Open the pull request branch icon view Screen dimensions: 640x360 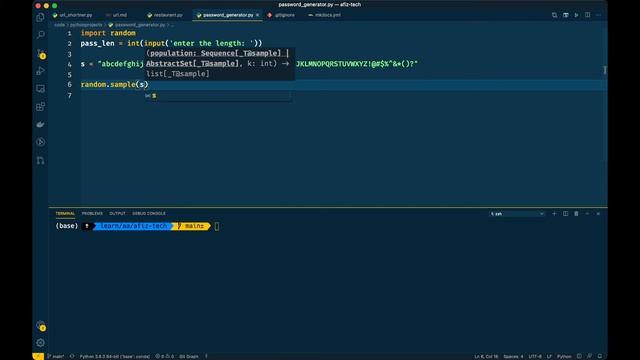tap(40, 160)
